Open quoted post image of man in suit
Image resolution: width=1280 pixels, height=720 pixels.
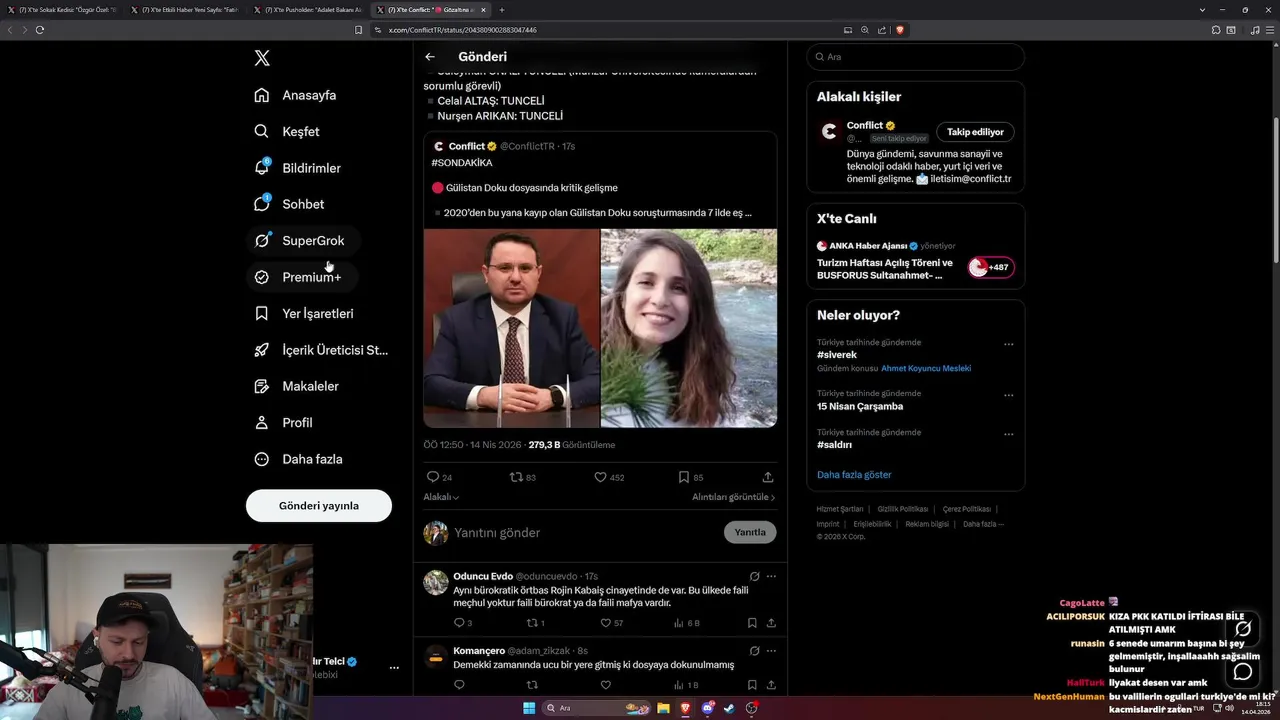click(511, 328)
